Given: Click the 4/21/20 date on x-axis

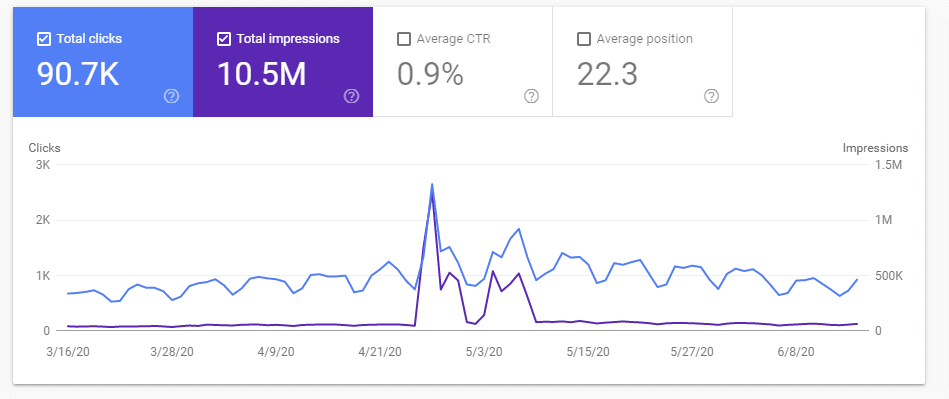Looking at the screenshot, I should coord(378,352).
